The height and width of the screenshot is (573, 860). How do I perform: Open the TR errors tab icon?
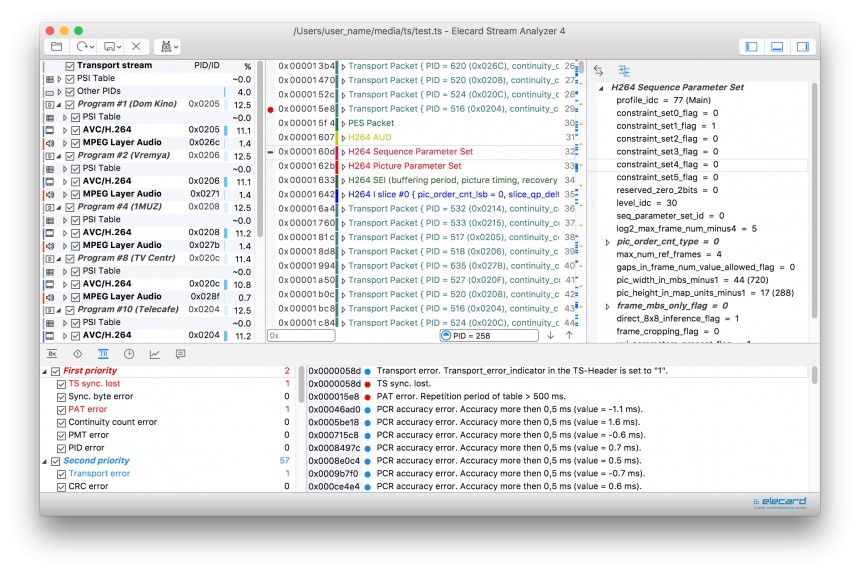pyautogui.click(x=103, y=354)
